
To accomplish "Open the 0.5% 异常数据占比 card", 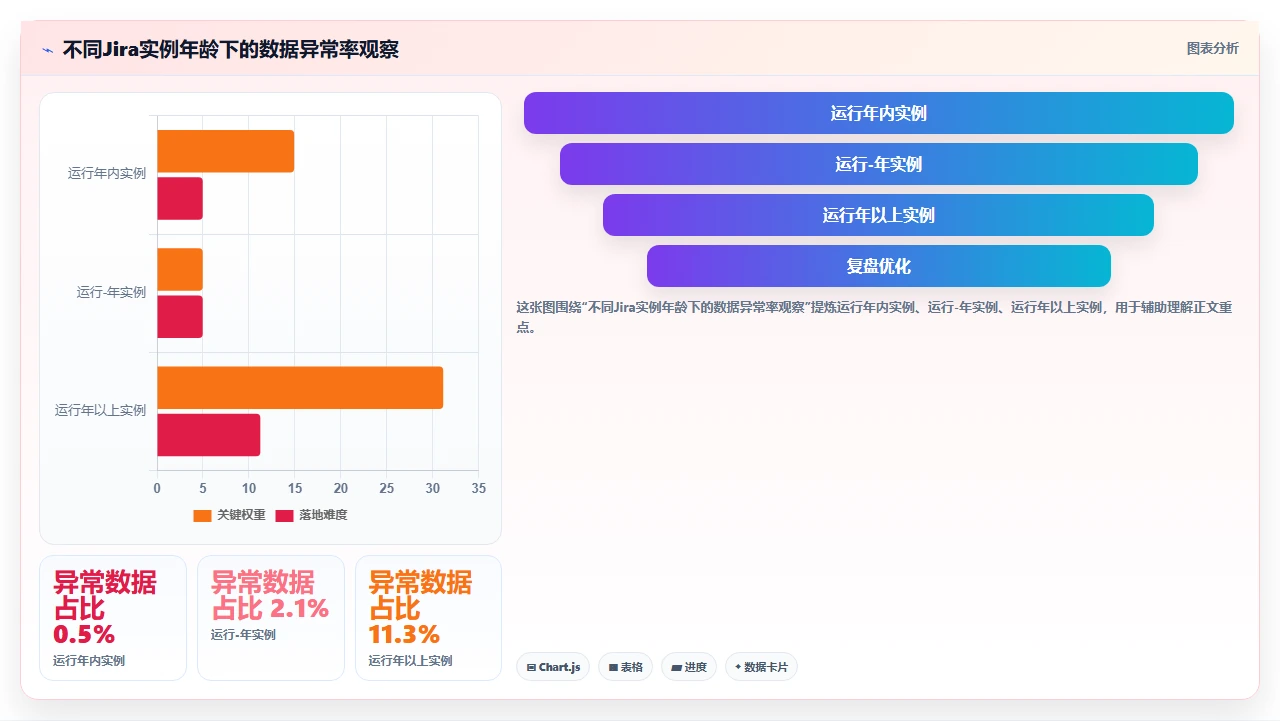I will [113, 618].
